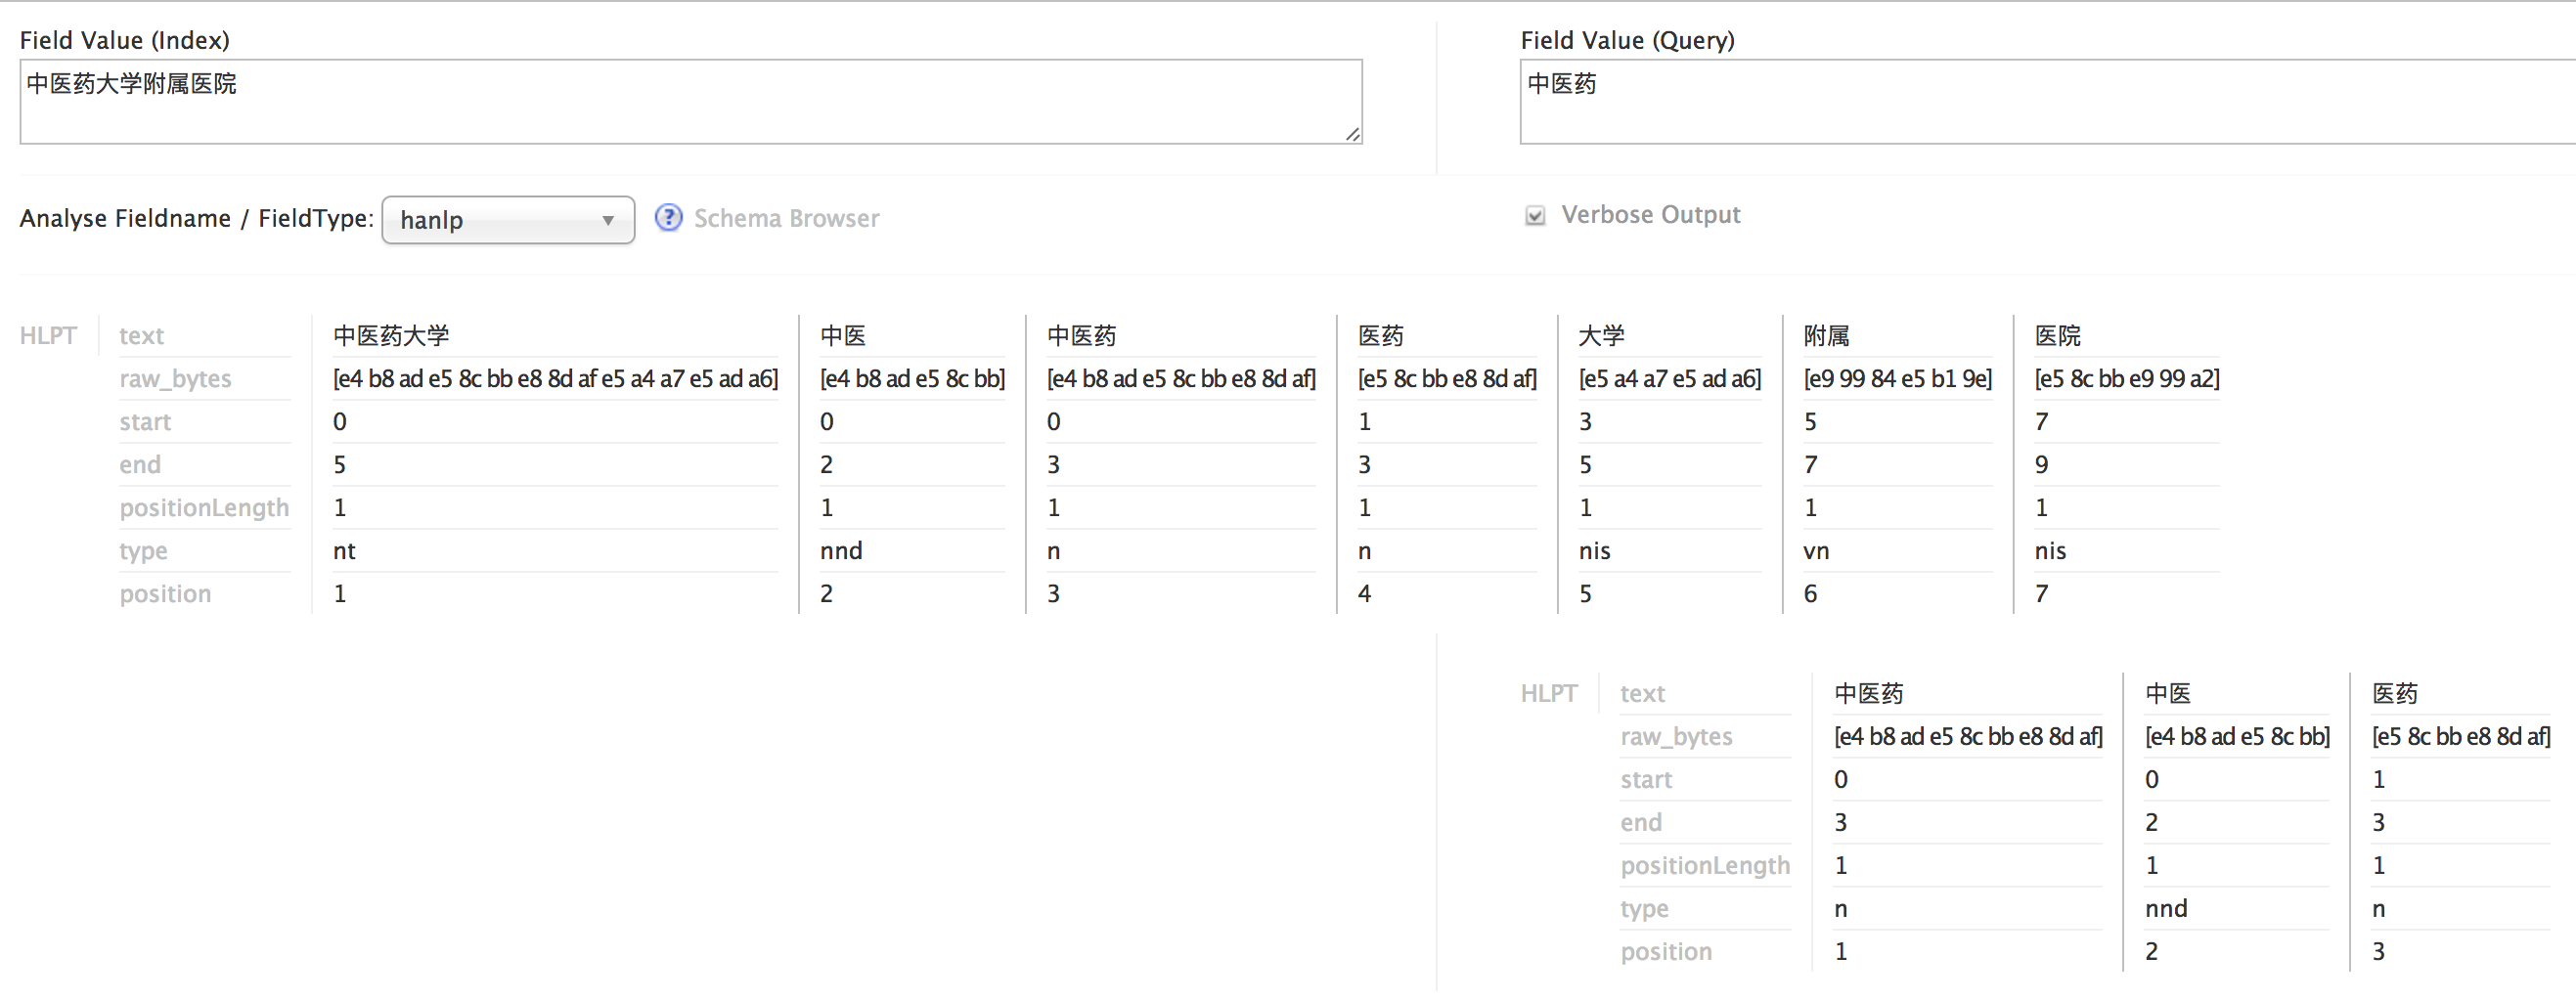Image resolution: width=2576 pixels, height=1001 pixels.
Task: Grab the index textarea resize handle
Action: [1353, 134]
